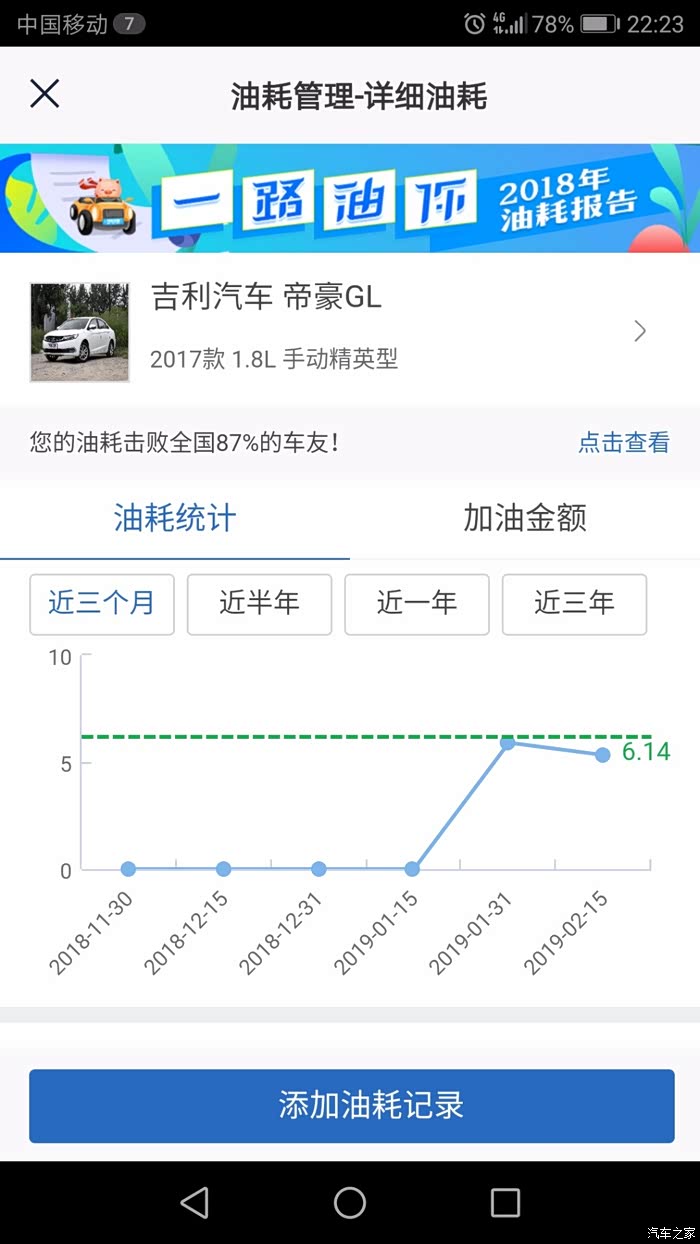
Task: Tap the 4G signal strength icon
Action: coord(510,24)
